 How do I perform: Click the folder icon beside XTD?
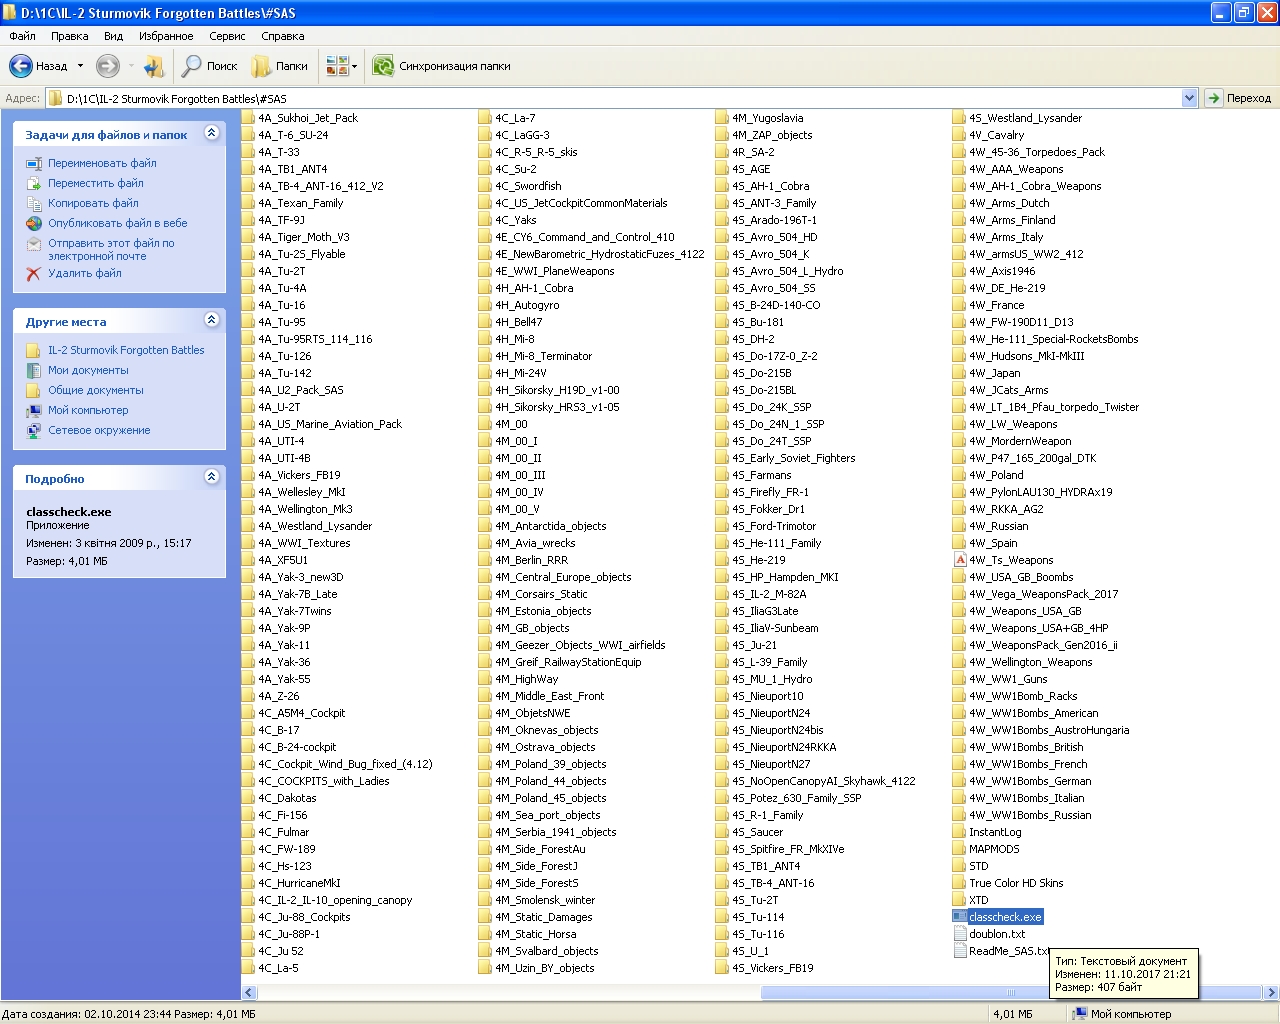point(960,900)
